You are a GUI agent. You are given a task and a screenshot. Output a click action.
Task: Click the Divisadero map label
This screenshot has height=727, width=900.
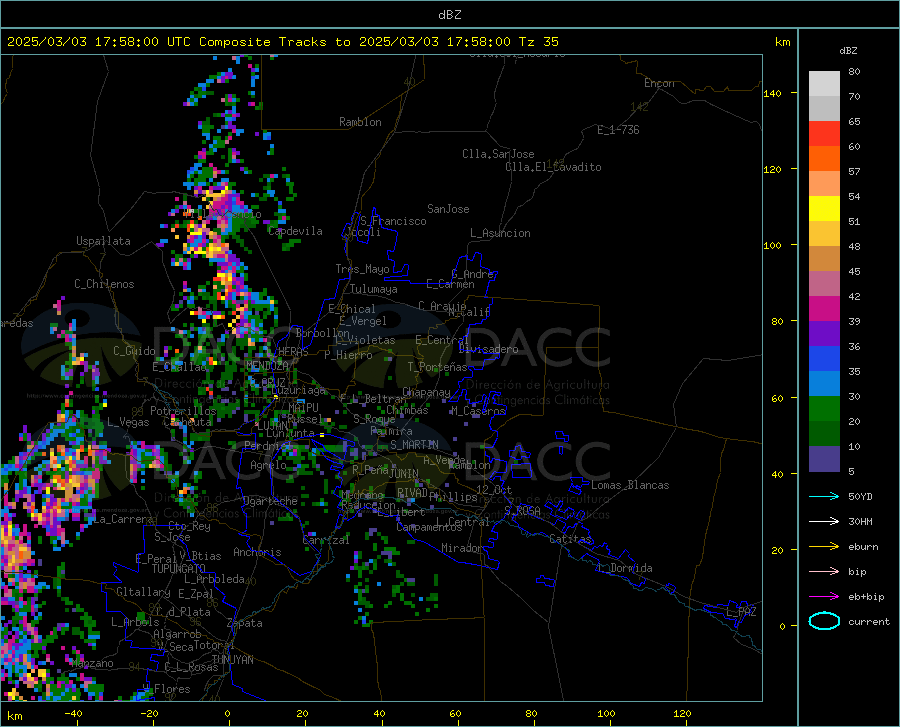click(488, 349)
